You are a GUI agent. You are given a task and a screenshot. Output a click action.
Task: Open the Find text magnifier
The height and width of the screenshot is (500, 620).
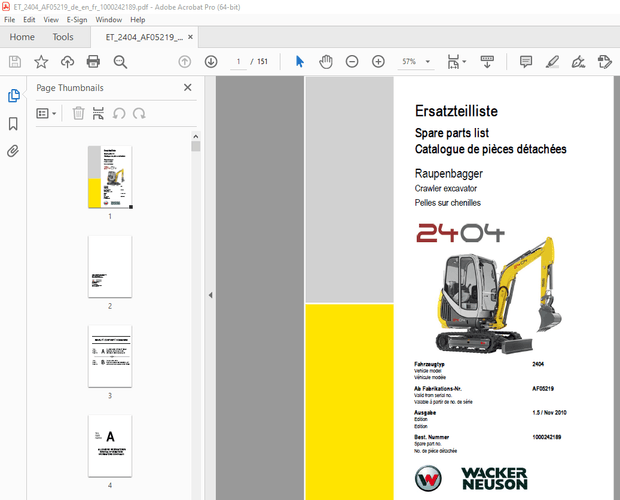[120, 62]
